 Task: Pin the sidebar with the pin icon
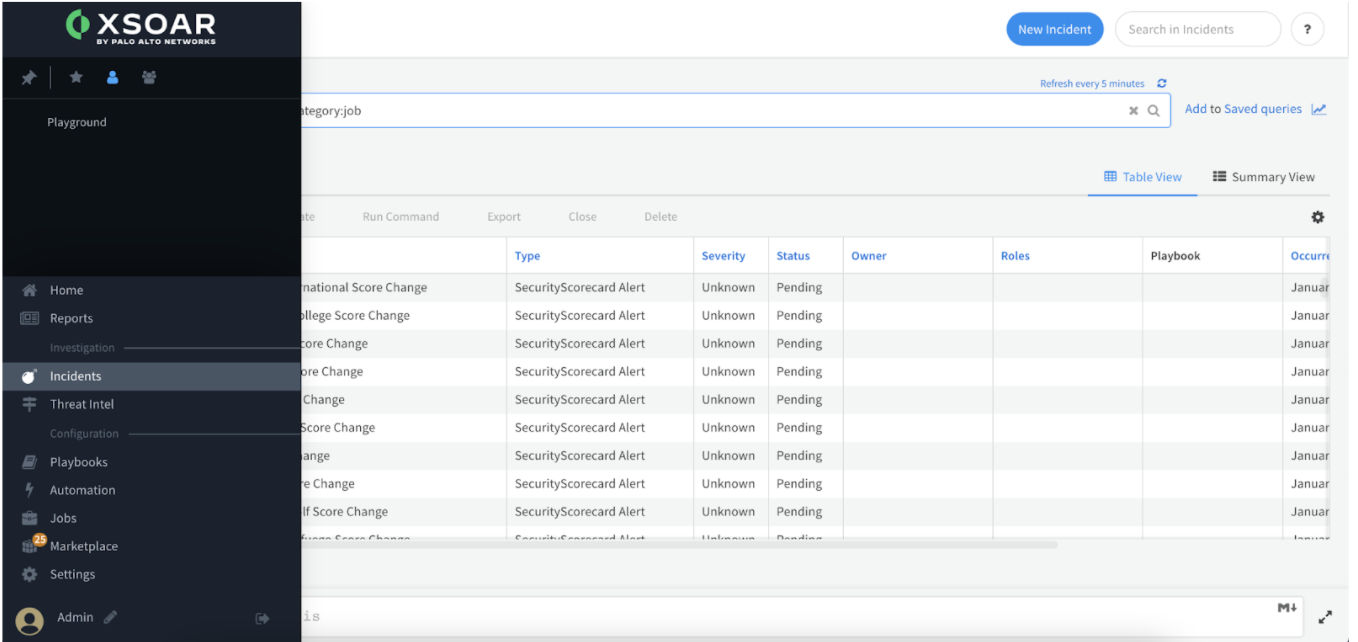point(29,77)
